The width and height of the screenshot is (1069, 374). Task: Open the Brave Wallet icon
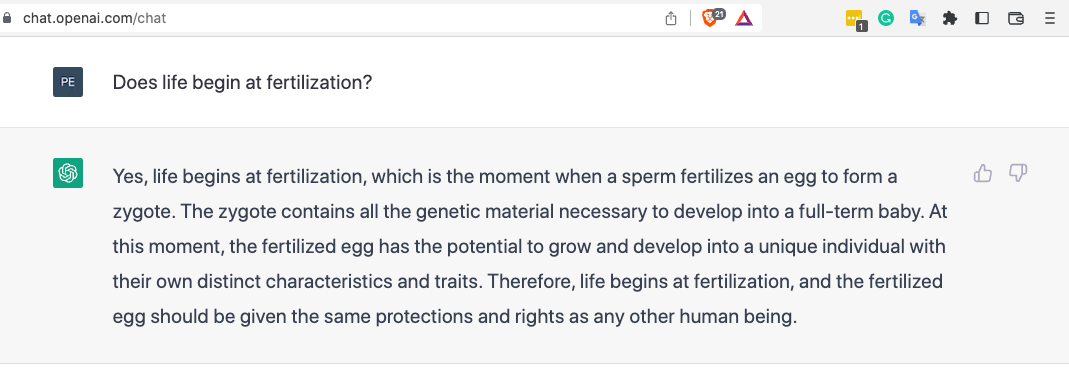point(1016,18)
